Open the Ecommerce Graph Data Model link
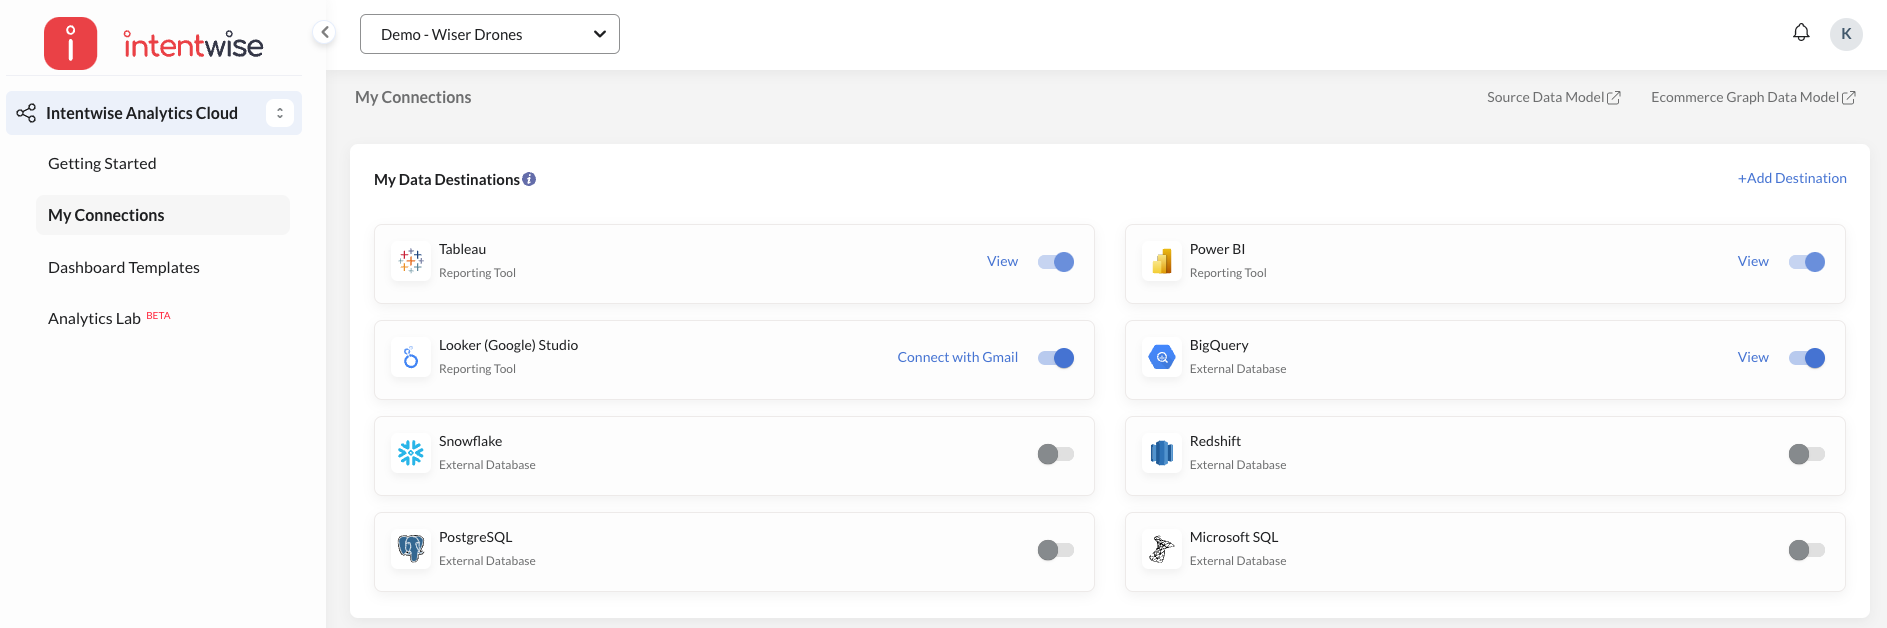 tap(1745, 97)
